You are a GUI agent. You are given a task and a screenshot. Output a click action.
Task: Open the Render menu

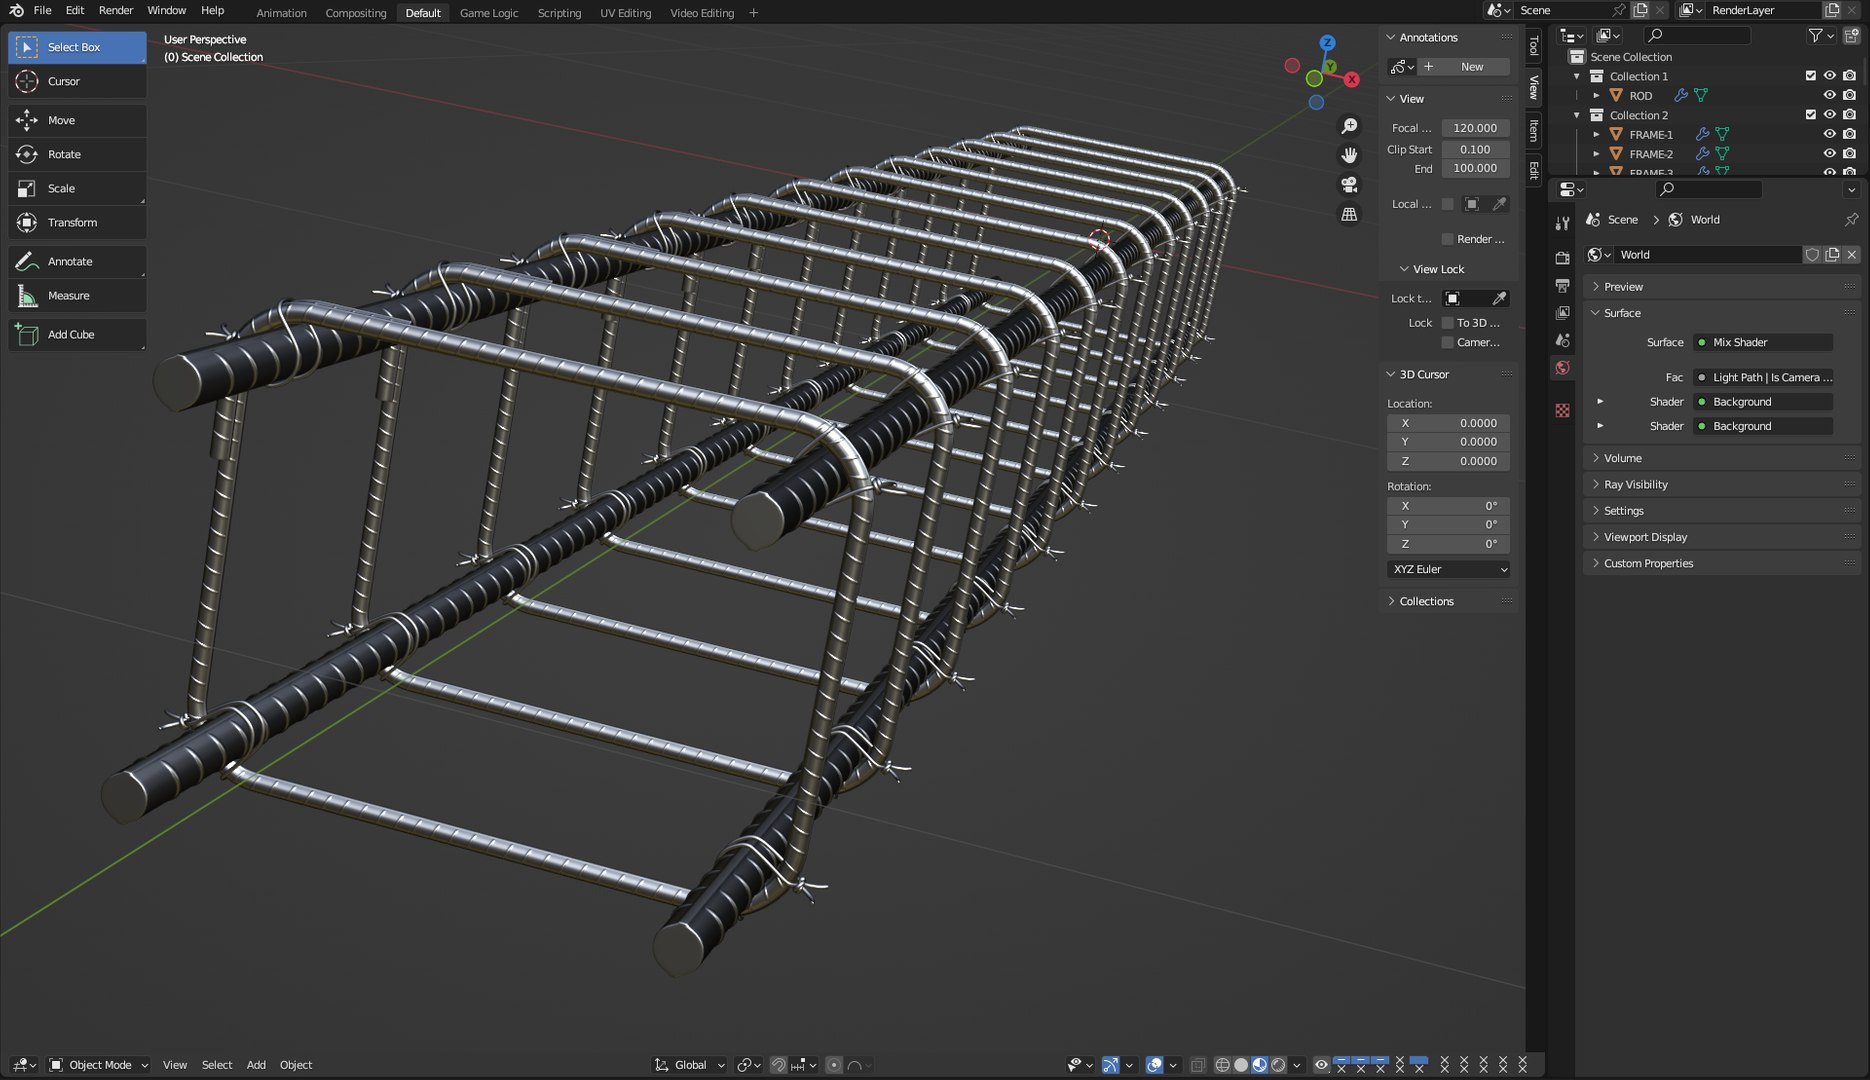tap(116, 10)
